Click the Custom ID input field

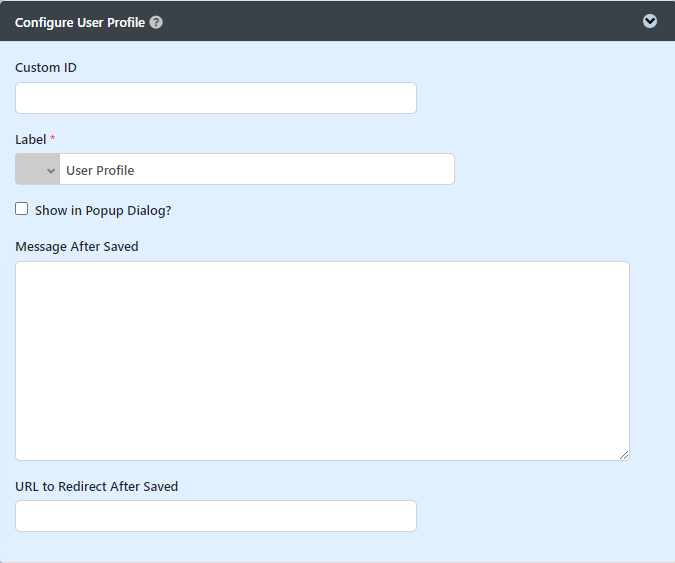pyautogui.click(x=216, y=98)
